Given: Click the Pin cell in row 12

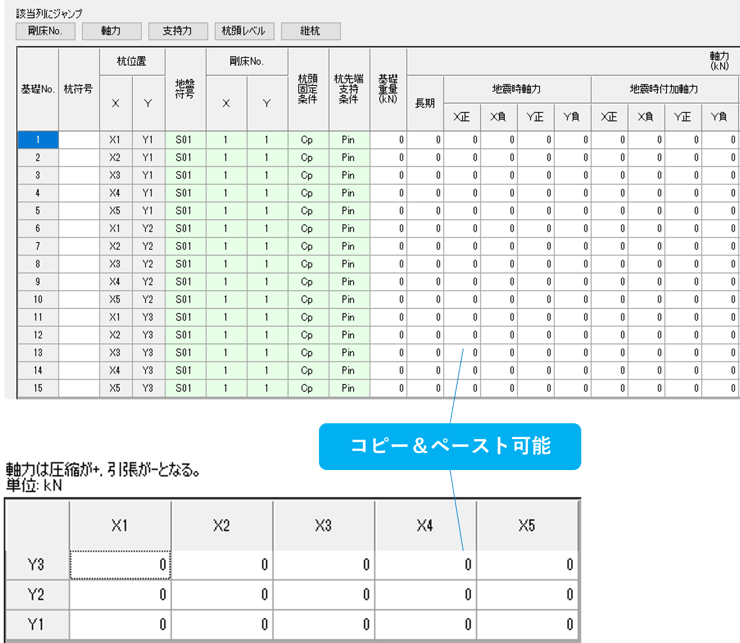Looking at the screenshot, I should 349,335.
